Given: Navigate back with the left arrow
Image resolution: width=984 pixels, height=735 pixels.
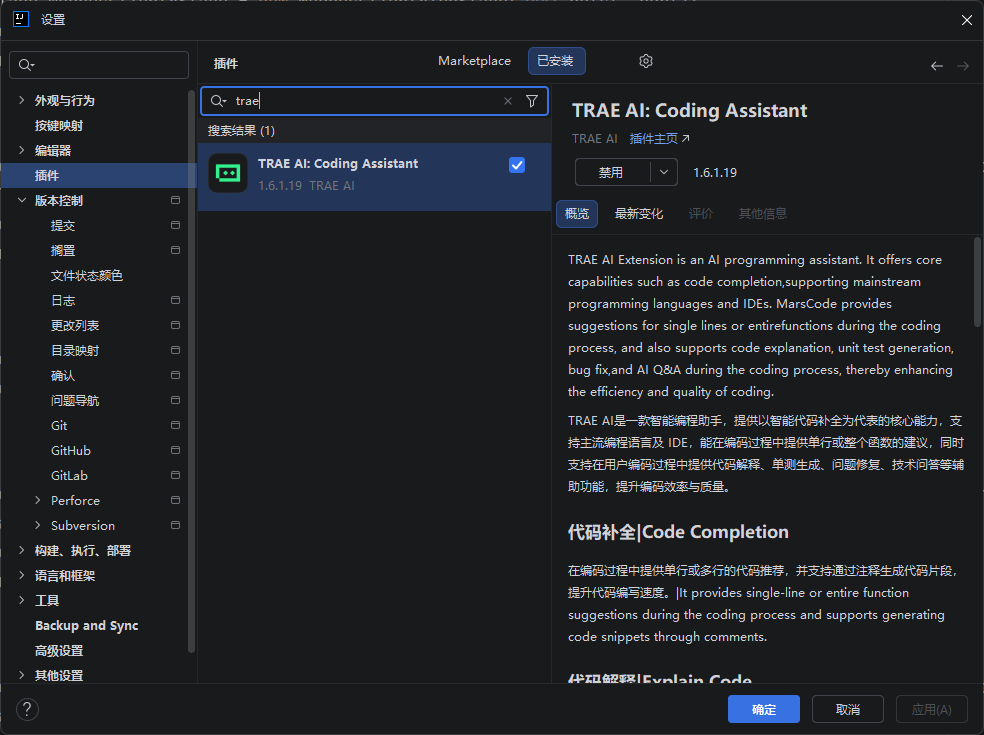Looking at the screenshot, I should (x=937, y=66).
